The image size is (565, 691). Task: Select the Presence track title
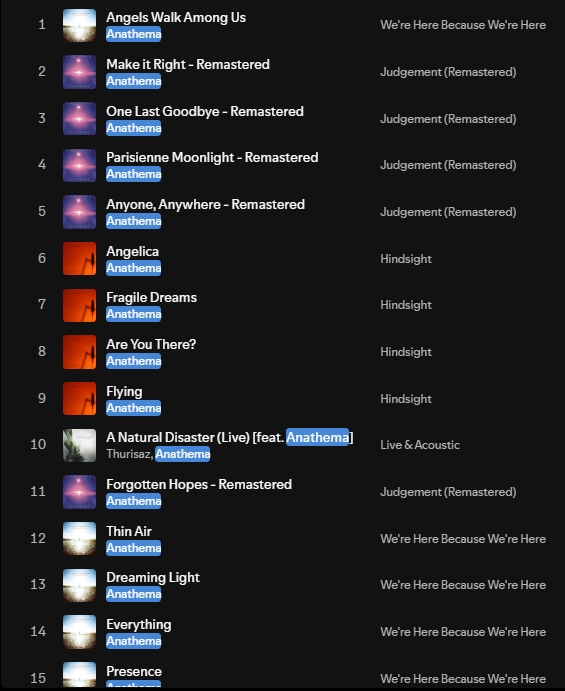134,671
